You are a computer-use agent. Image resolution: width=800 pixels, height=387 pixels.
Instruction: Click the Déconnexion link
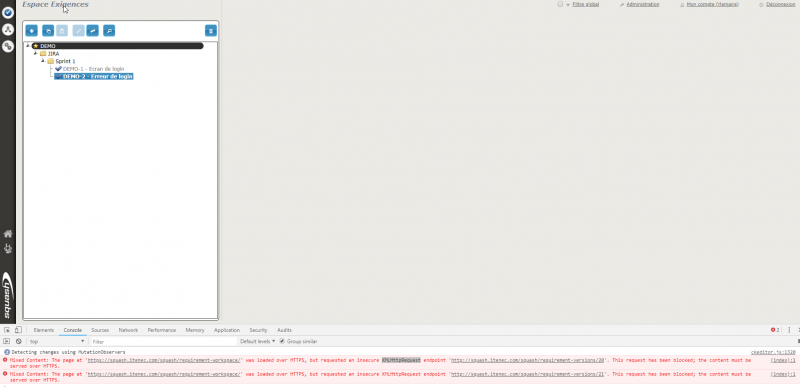[x=780, y=4]
